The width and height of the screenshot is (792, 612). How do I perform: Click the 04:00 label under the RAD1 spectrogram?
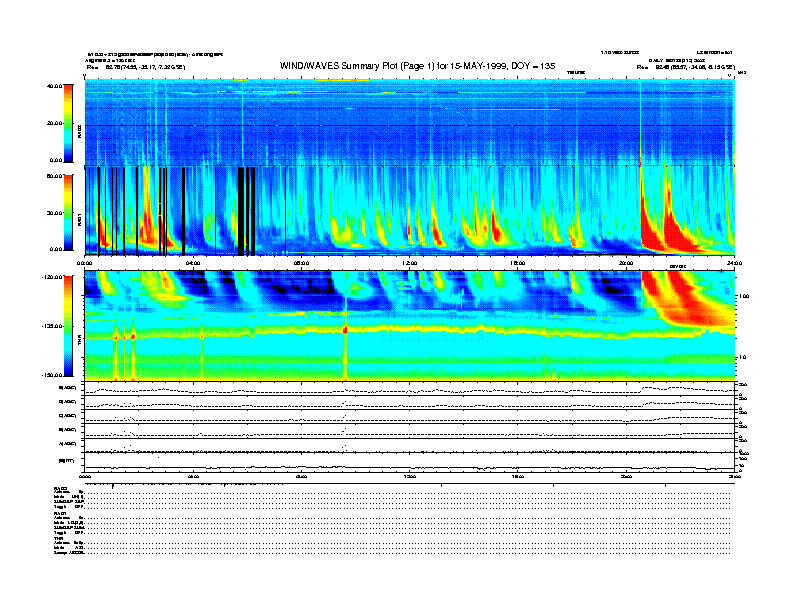(x=193, y=263)
